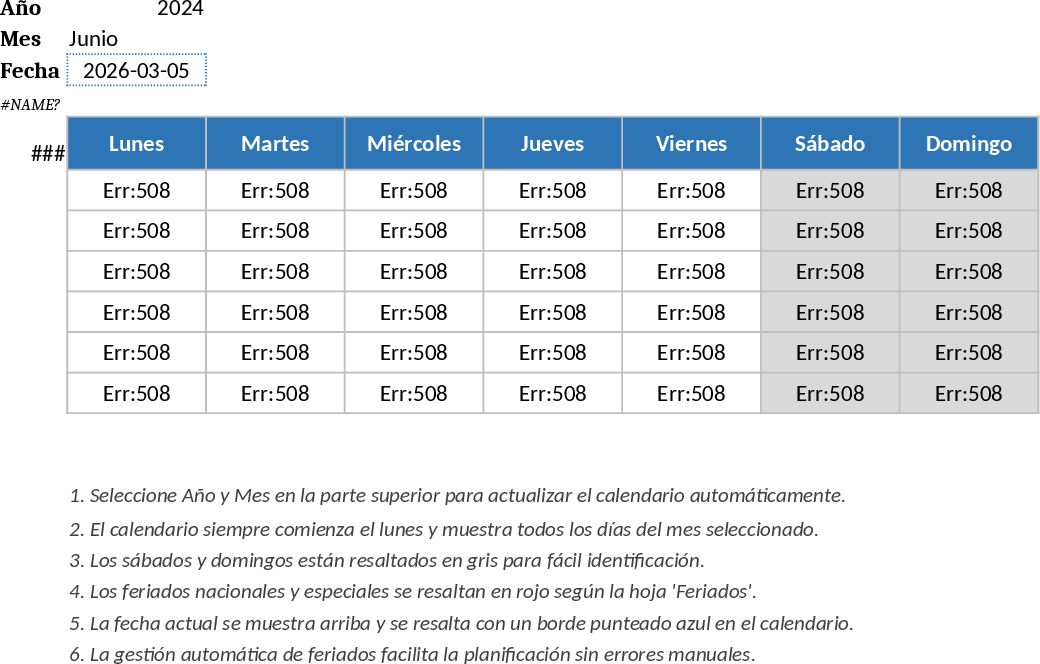Viewport: 1040px width, 664px height.
Task: Click instruction line 1 about Año y Mes
Action: [458, 495]
